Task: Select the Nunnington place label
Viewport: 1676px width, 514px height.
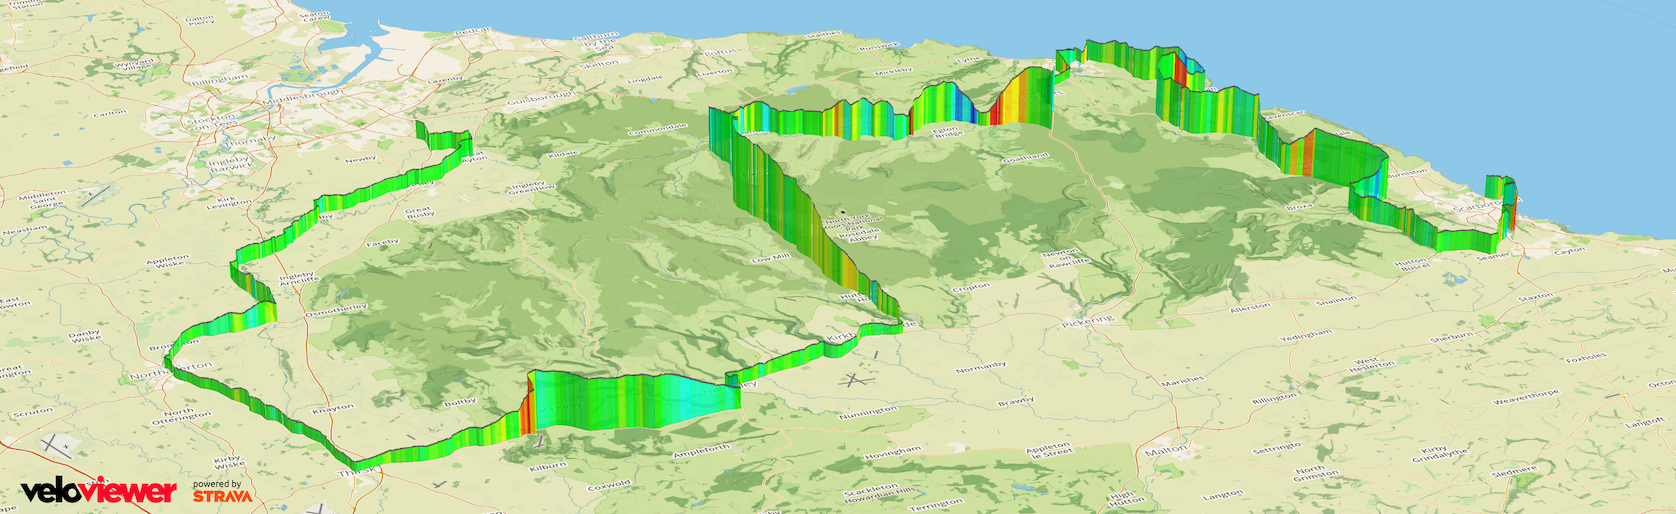Action: coord(868,412)
